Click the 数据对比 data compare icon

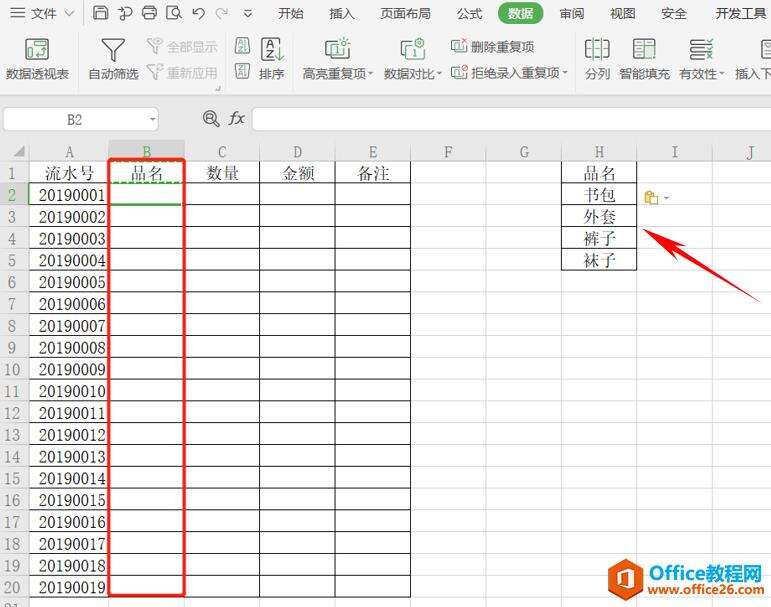click(x=413, y=49)
